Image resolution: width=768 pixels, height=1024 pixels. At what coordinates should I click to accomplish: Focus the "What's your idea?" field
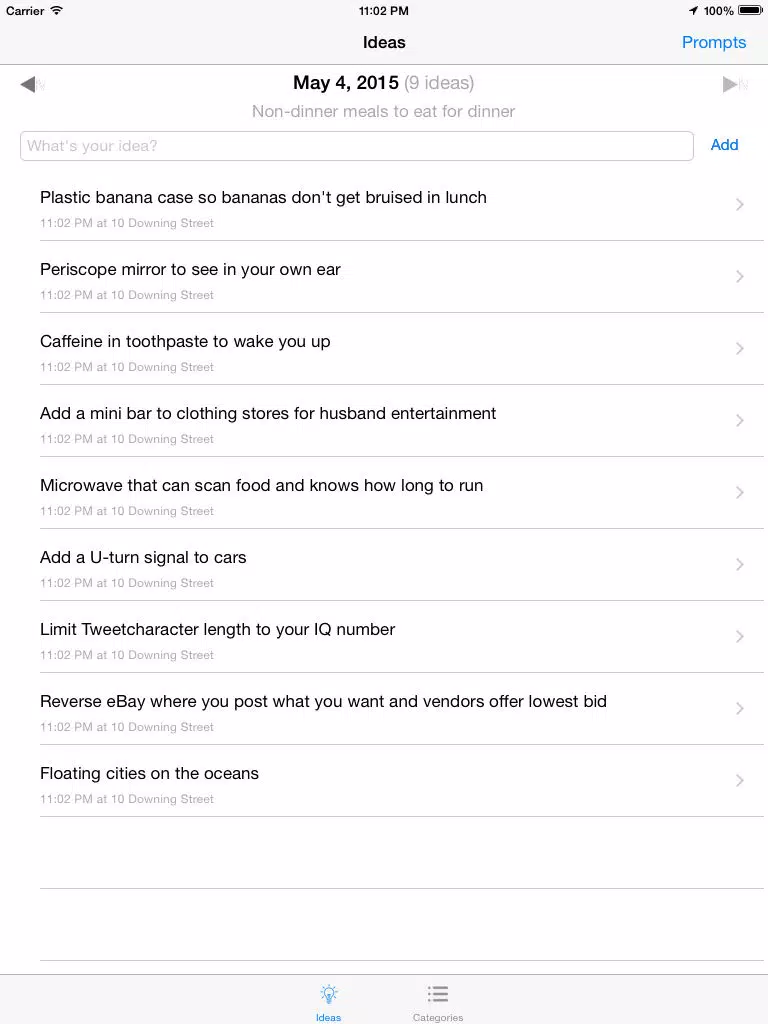pyautogui.click(x=357, y=146)
